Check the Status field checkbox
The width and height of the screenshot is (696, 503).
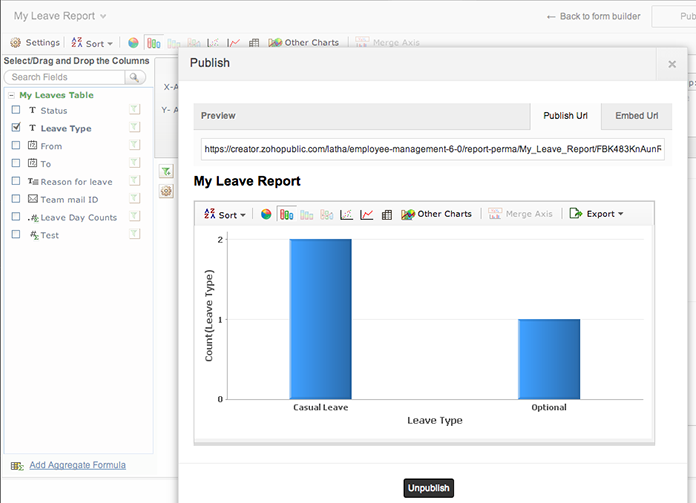pyautogui.click(x=16, y=110)
